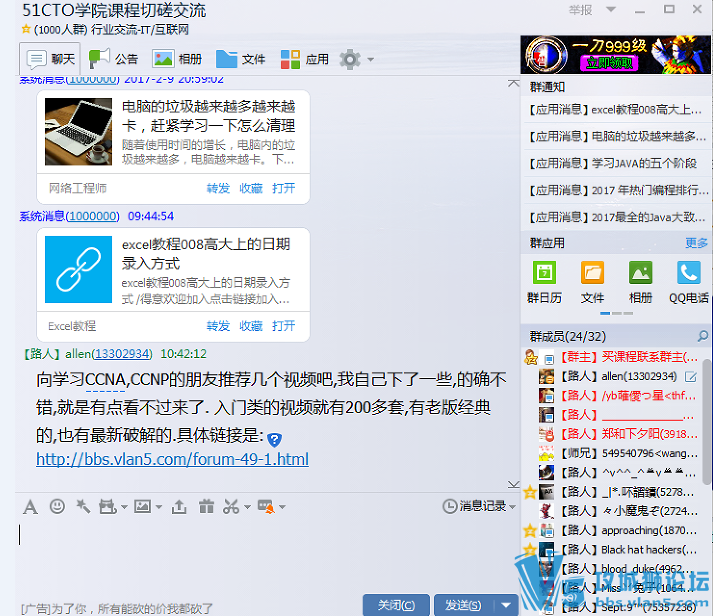
Task: Open the 应用 tab
Action: (x=305, y=59)
